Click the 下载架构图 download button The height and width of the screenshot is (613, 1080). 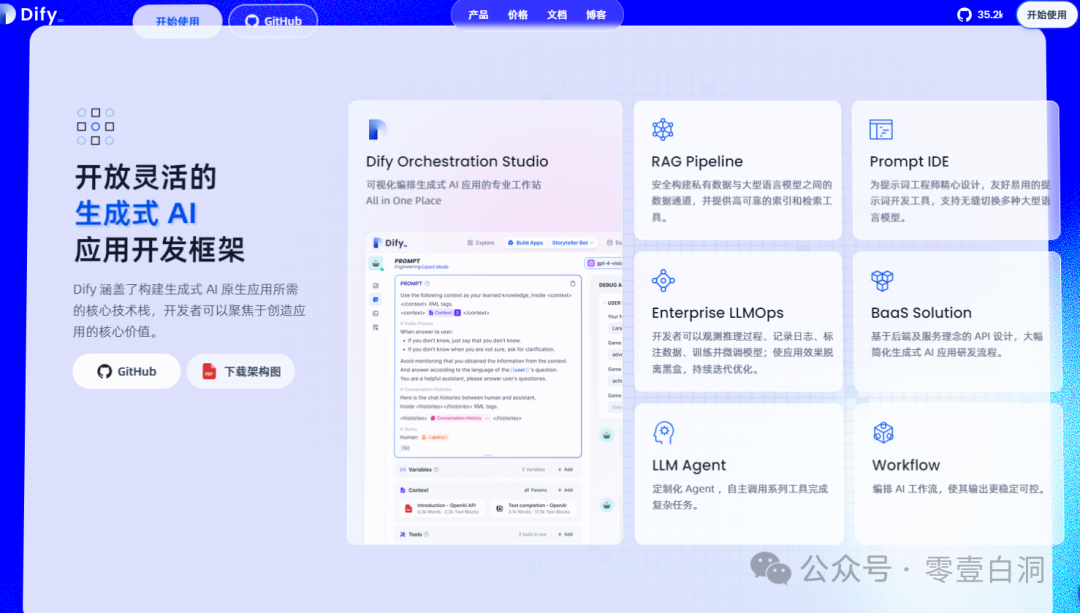point(240,371)
